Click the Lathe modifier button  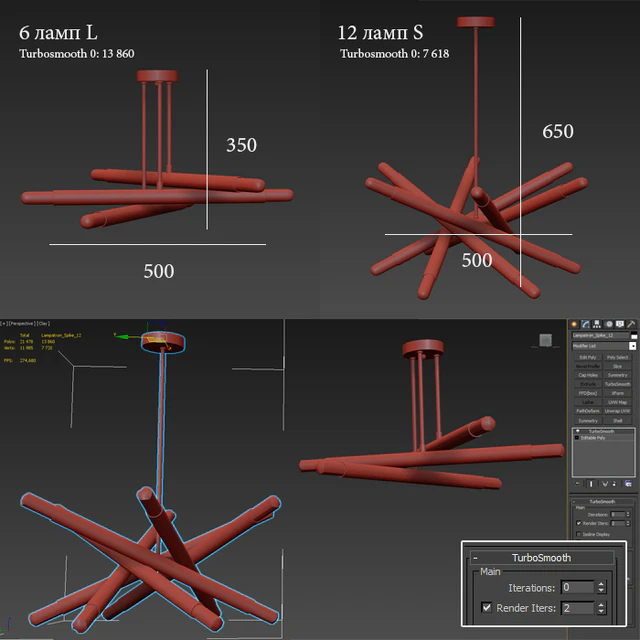(588, 402)
